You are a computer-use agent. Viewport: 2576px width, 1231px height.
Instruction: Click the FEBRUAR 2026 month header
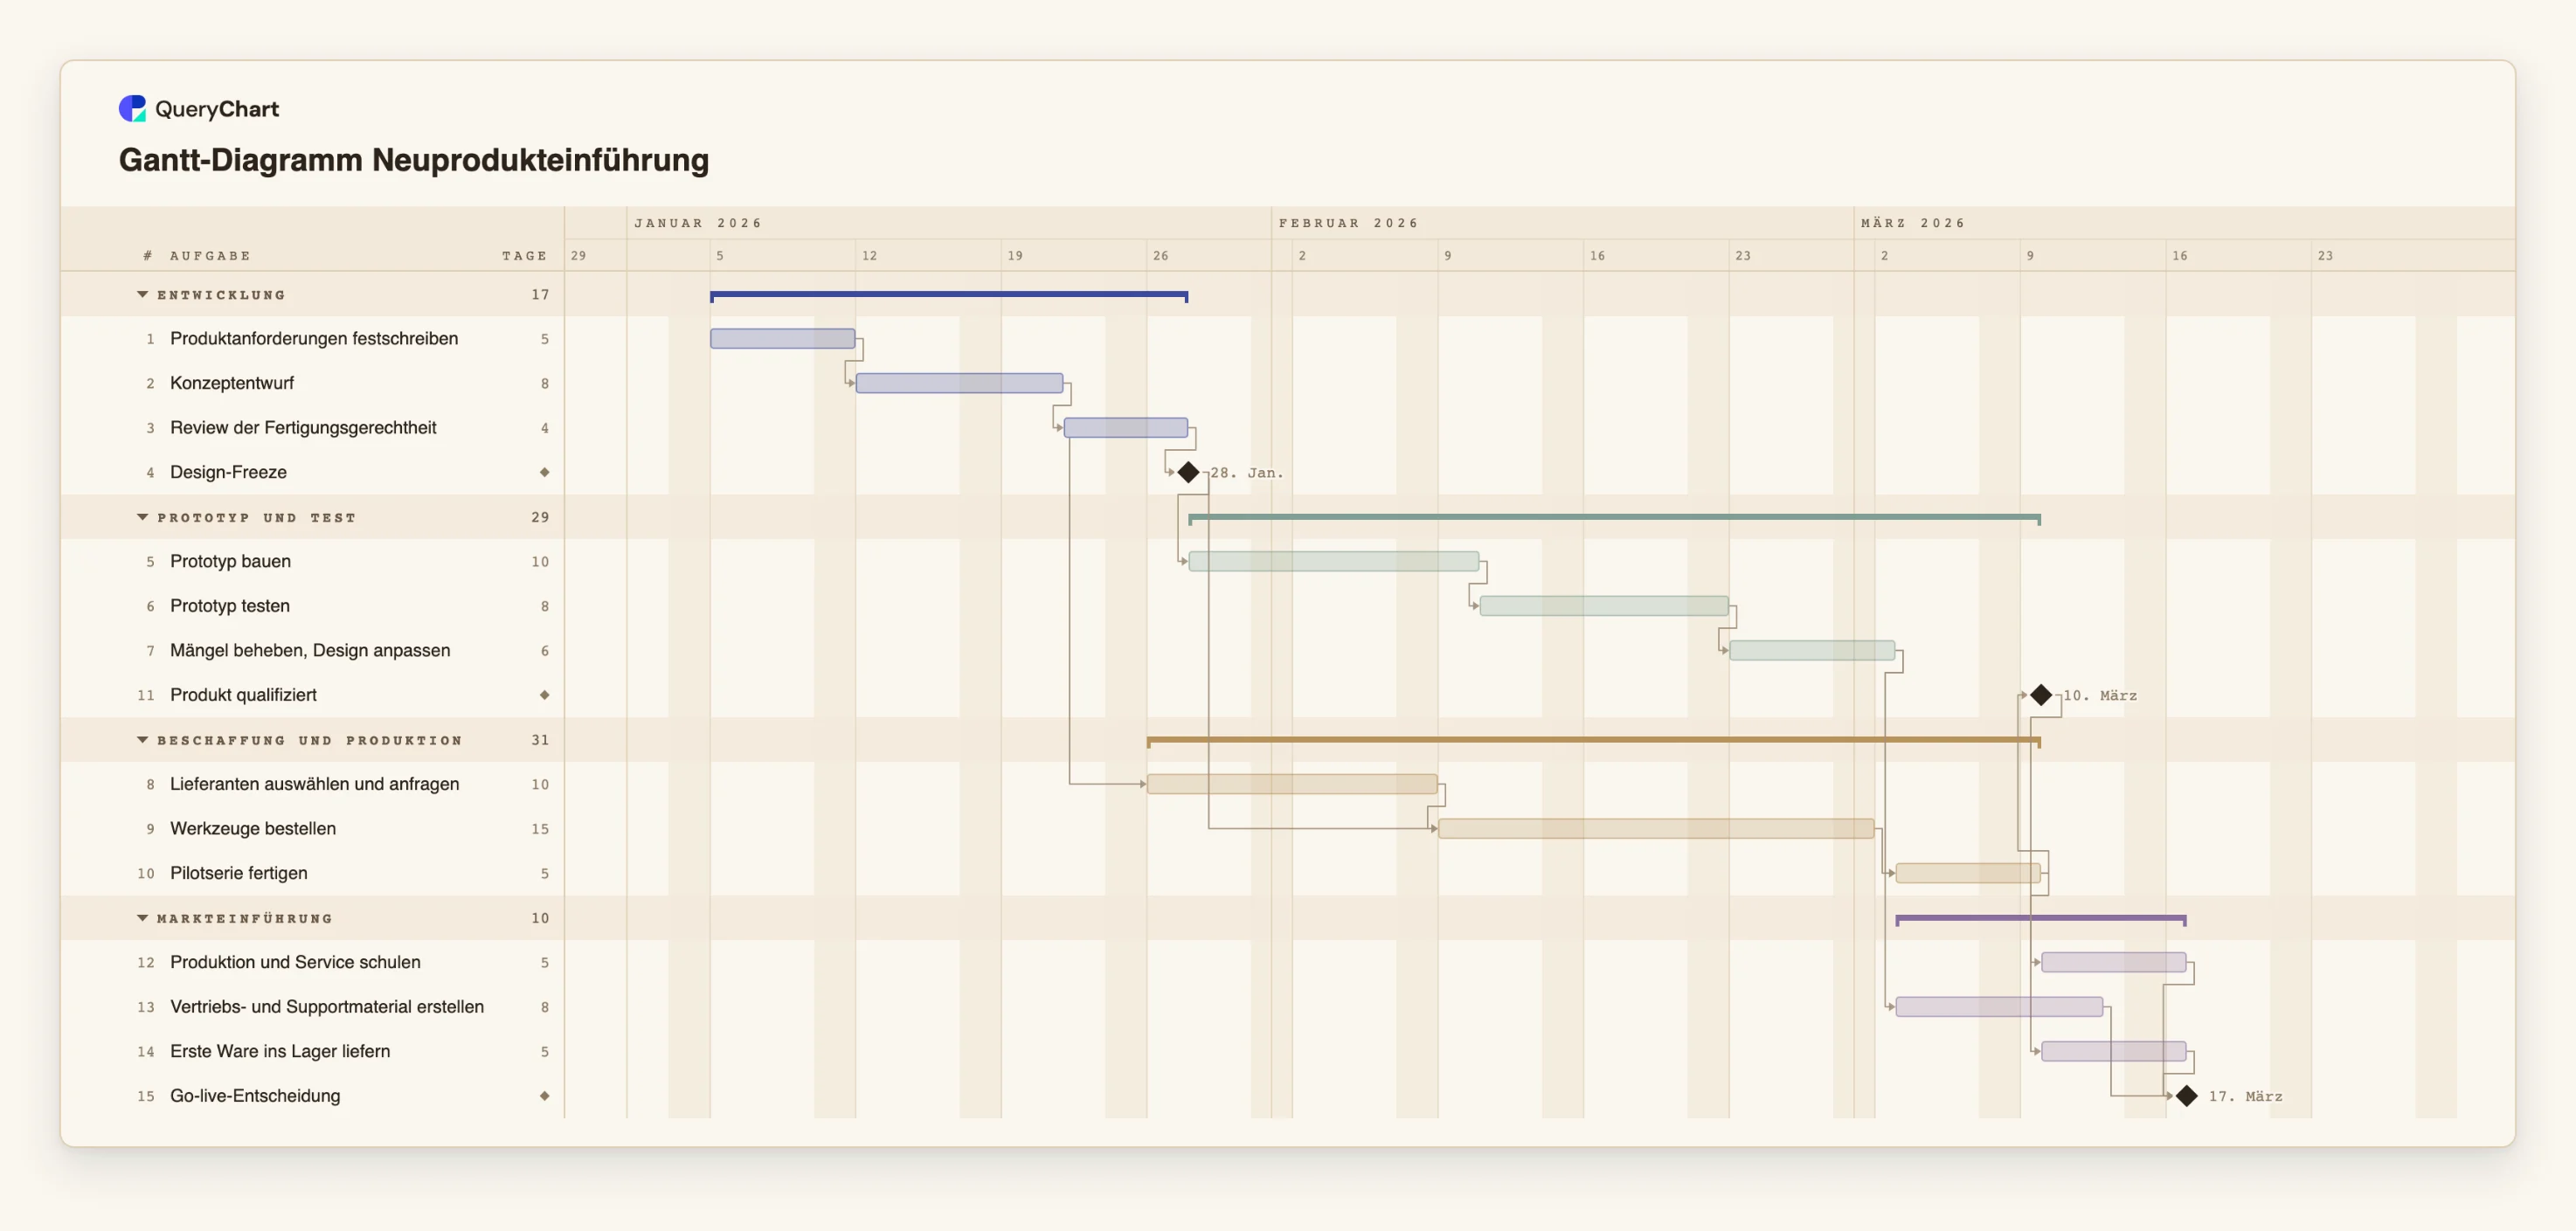(x=1348, y=223)
